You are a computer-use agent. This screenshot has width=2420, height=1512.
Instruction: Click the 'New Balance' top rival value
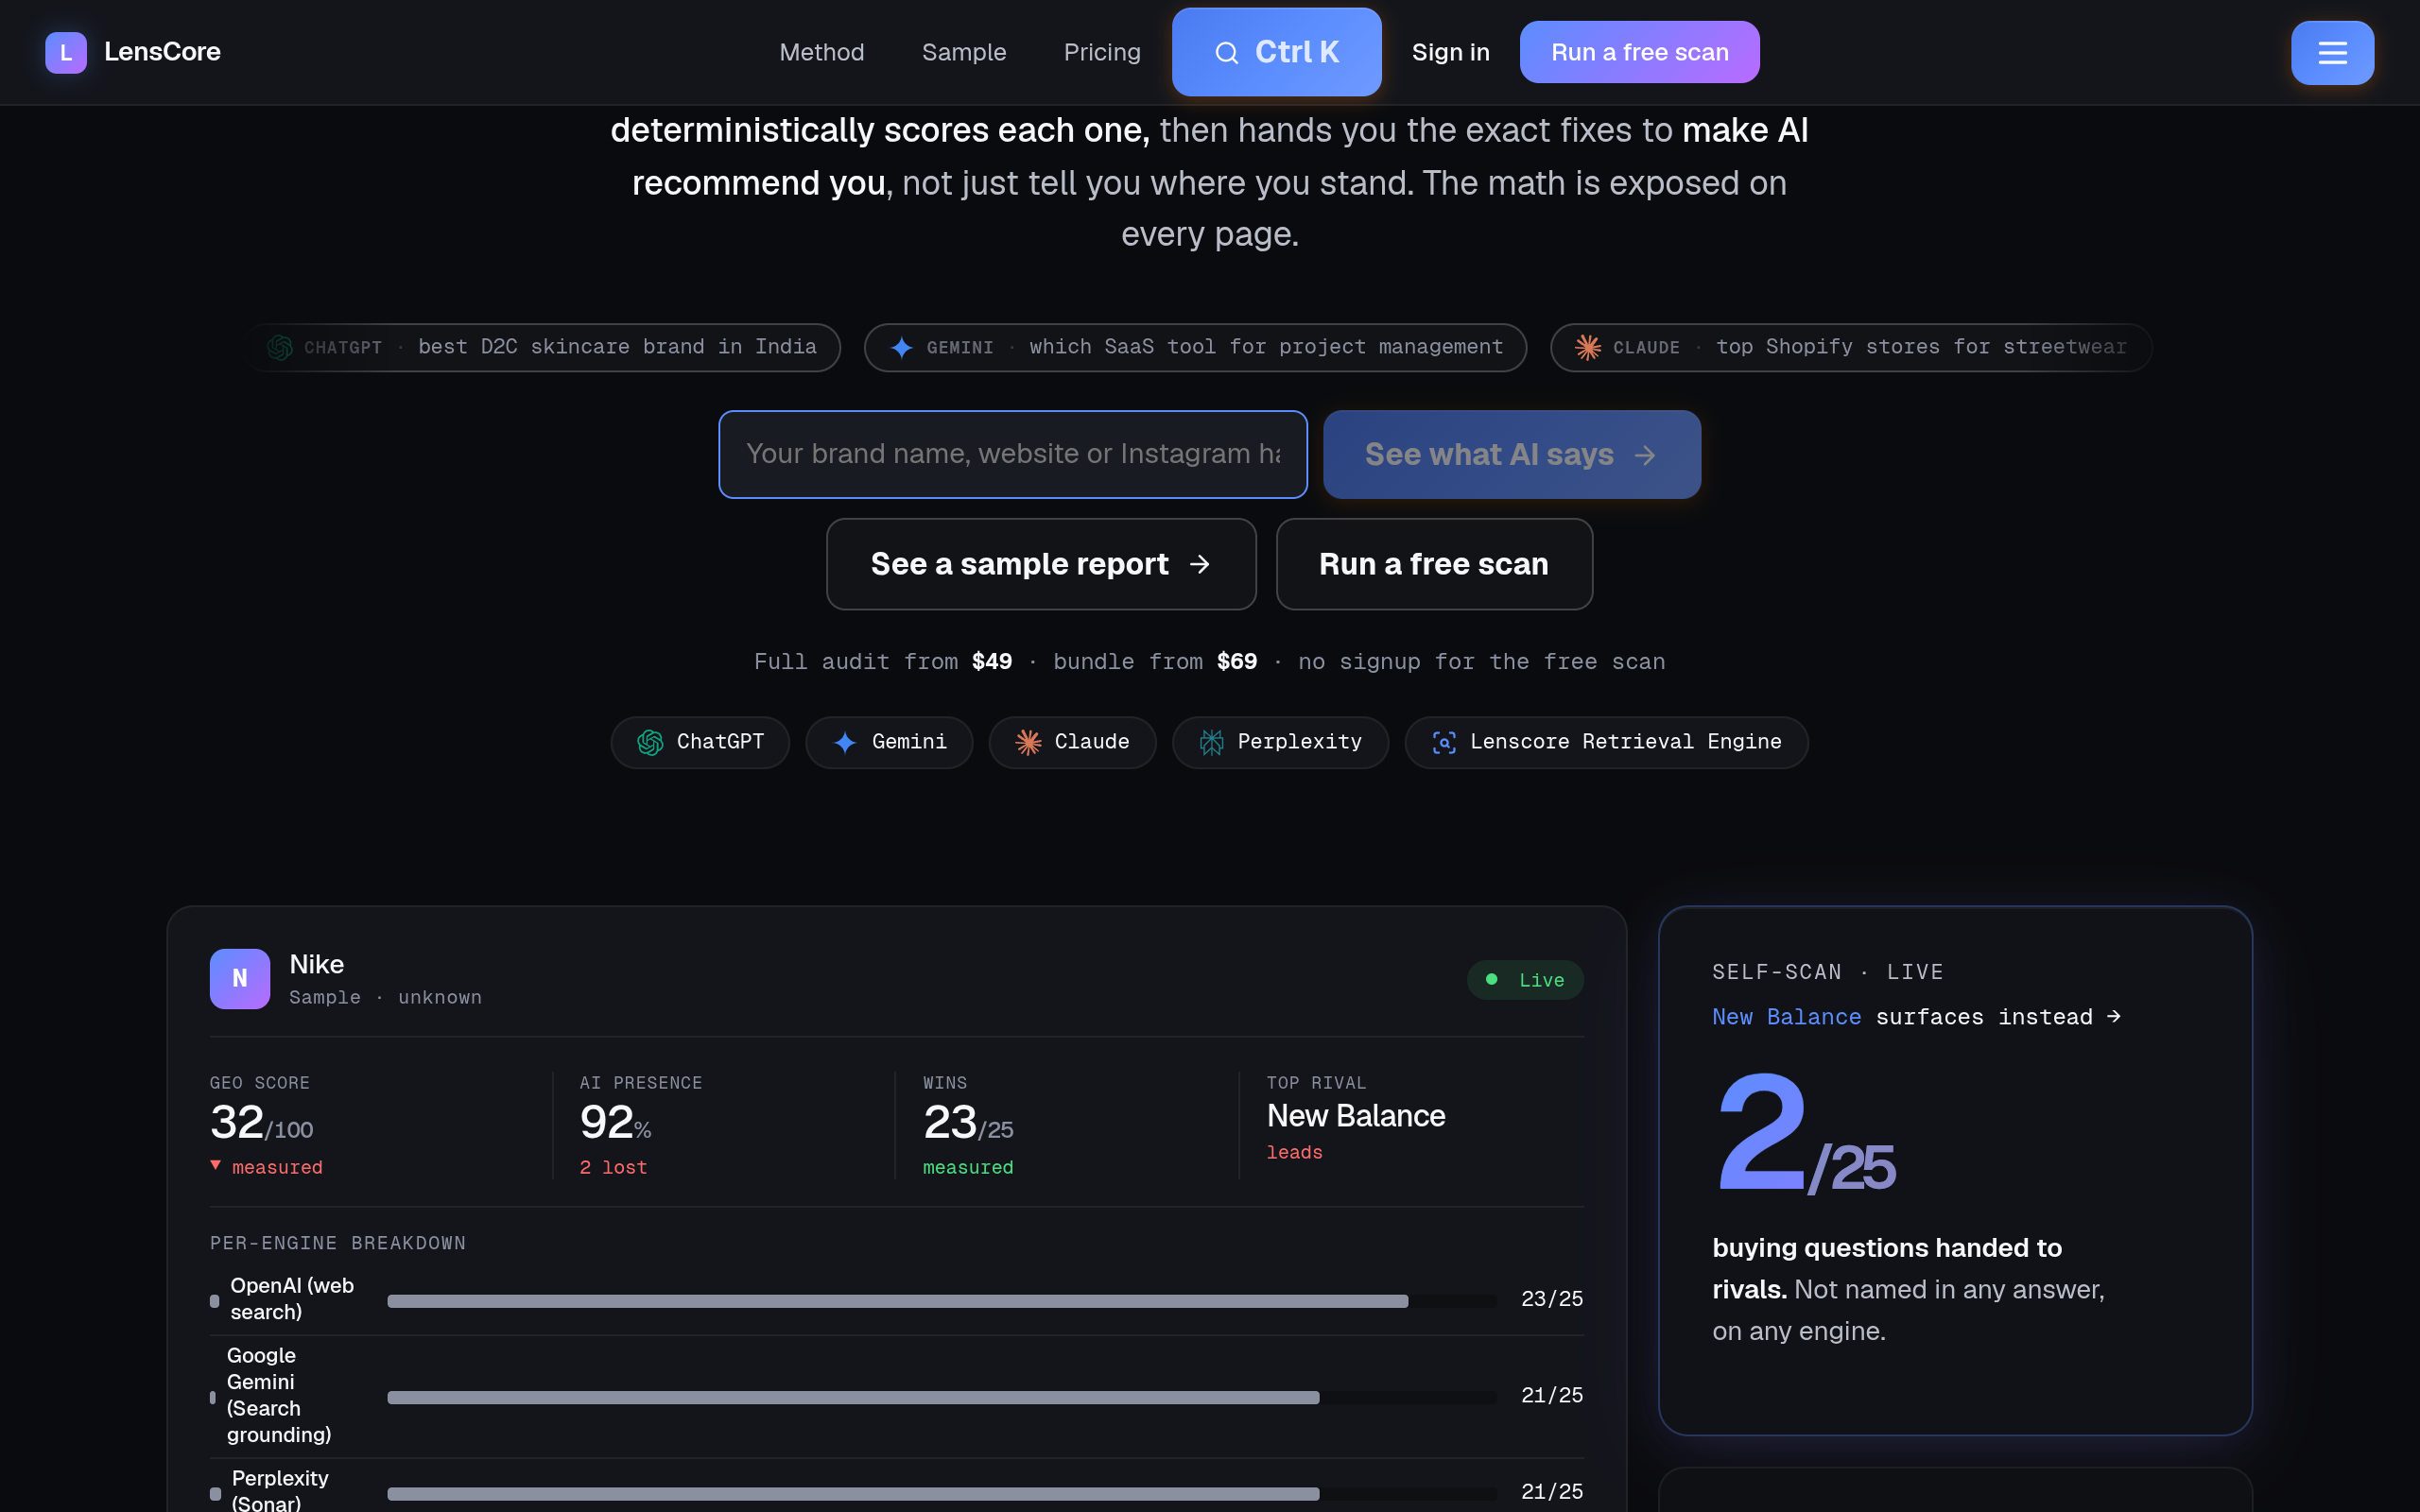1356,1116
